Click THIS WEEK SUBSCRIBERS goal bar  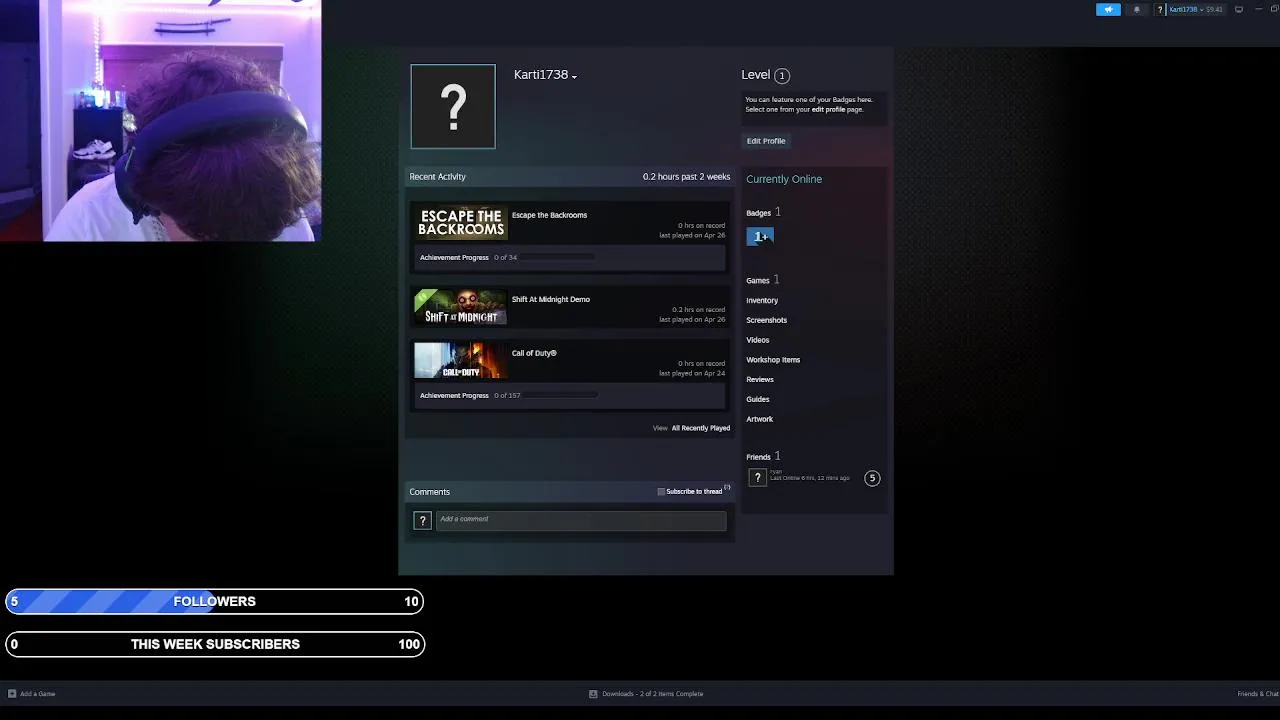tap(214, 644)
